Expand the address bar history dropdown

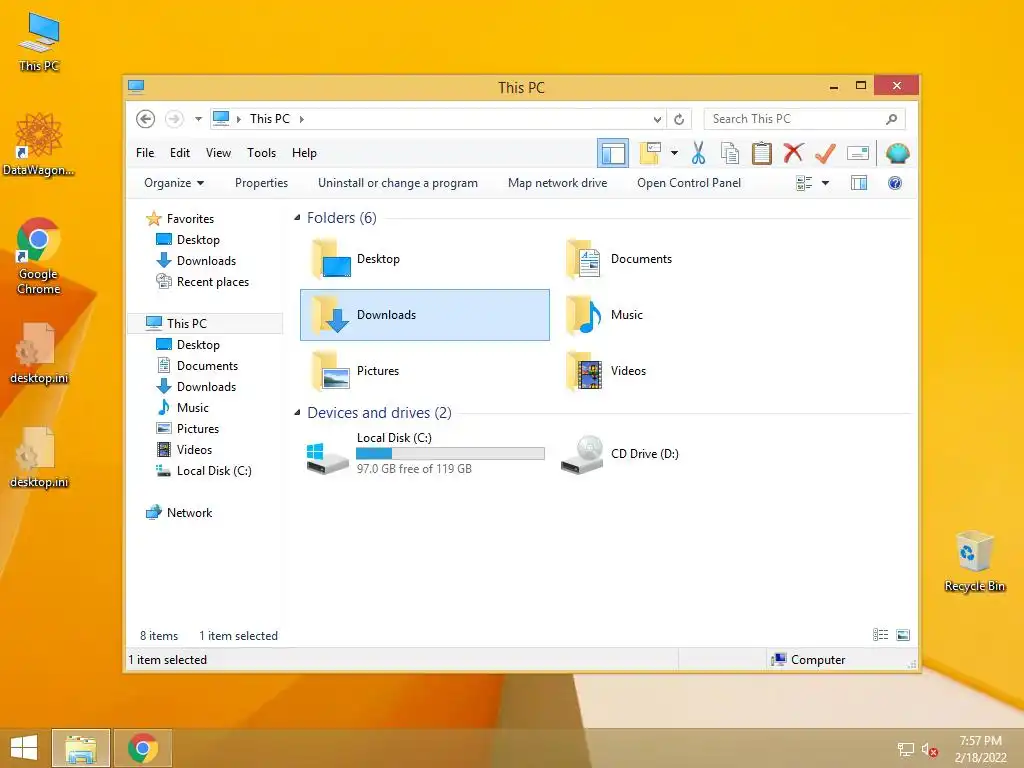[657, 119]
